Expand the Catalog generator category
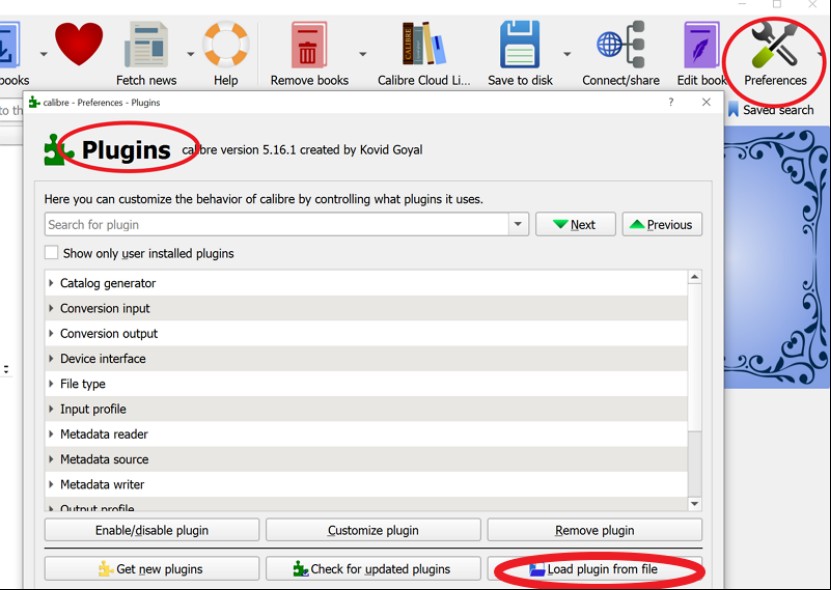 tap(51, 283)
